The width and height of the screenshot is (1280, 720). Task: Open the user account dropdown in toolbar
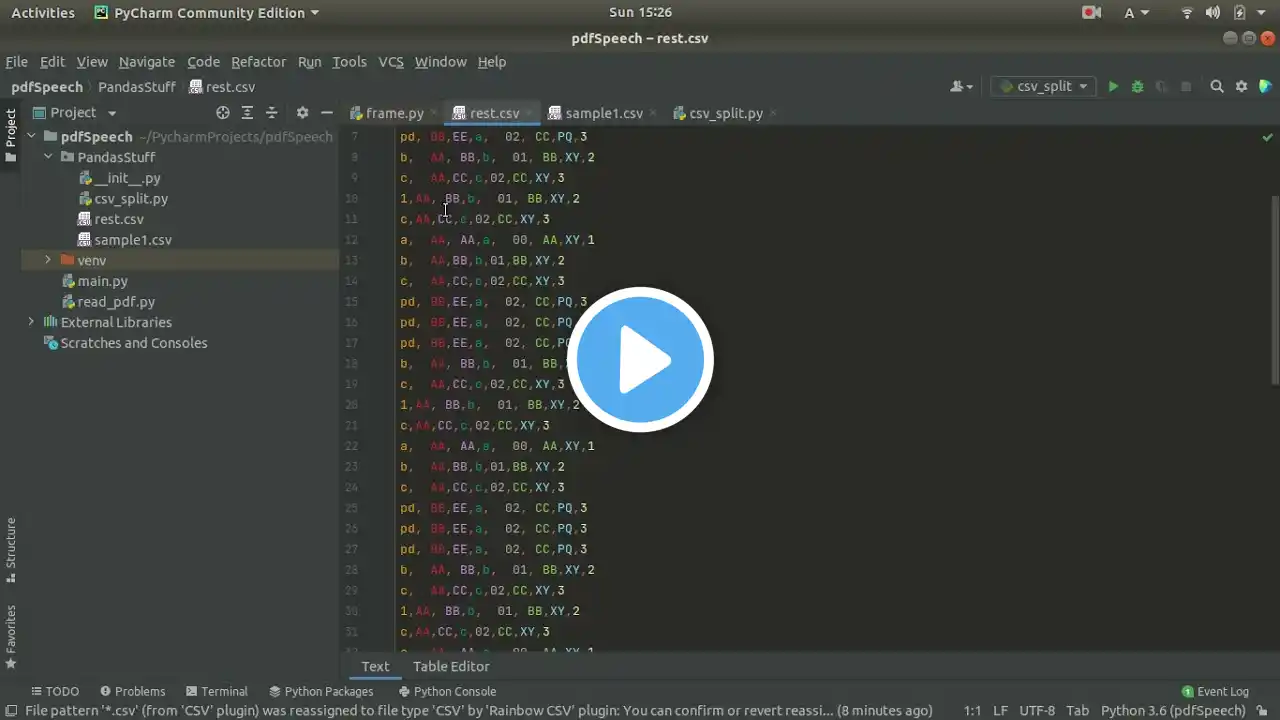(962, 87)
